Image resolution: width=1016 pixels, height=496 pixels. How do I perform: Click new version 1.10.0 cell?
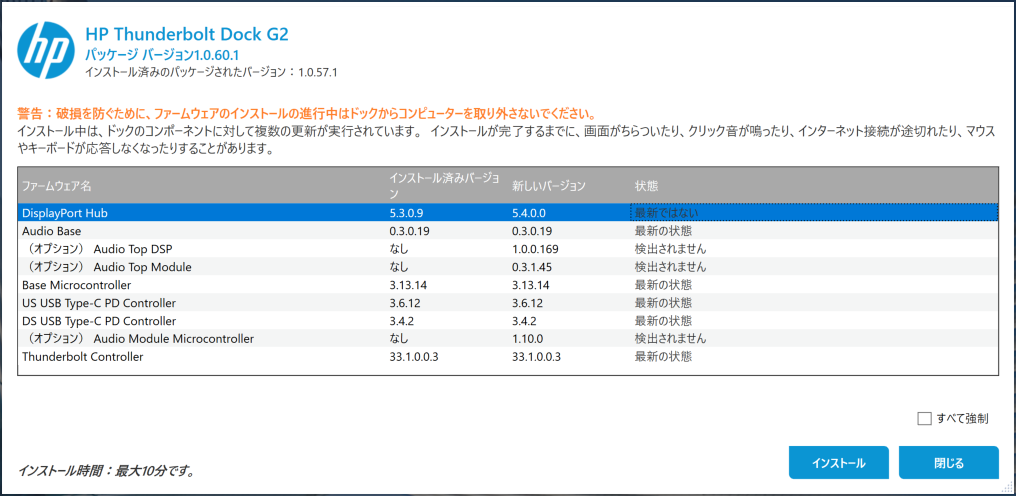pos(527,338)
